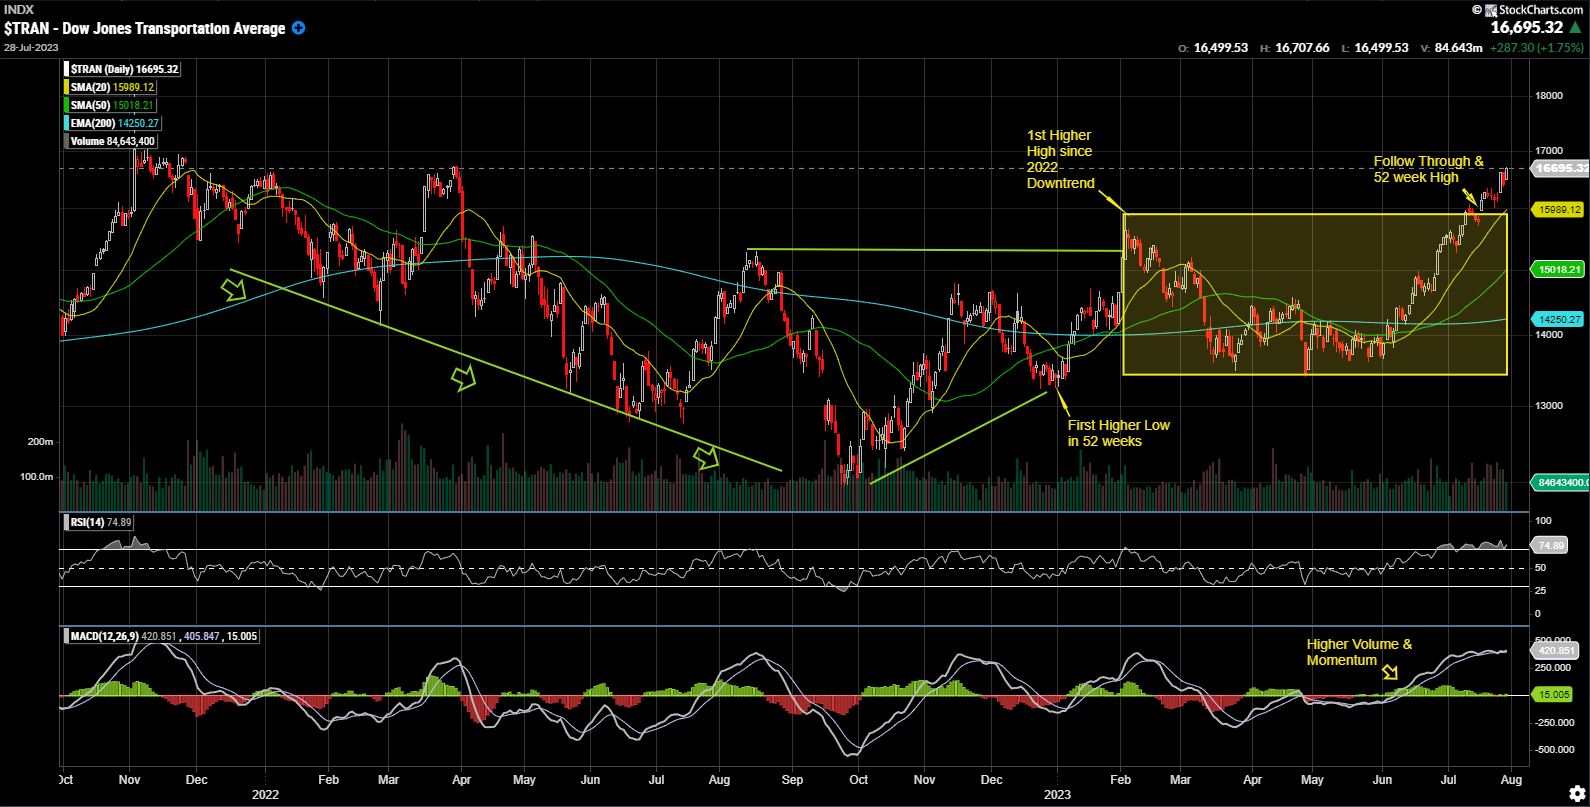The width and height of the screenshot is (1590, 807).
Task: Select first green downtrend arrow near December 2021
Action: [234, 290]
